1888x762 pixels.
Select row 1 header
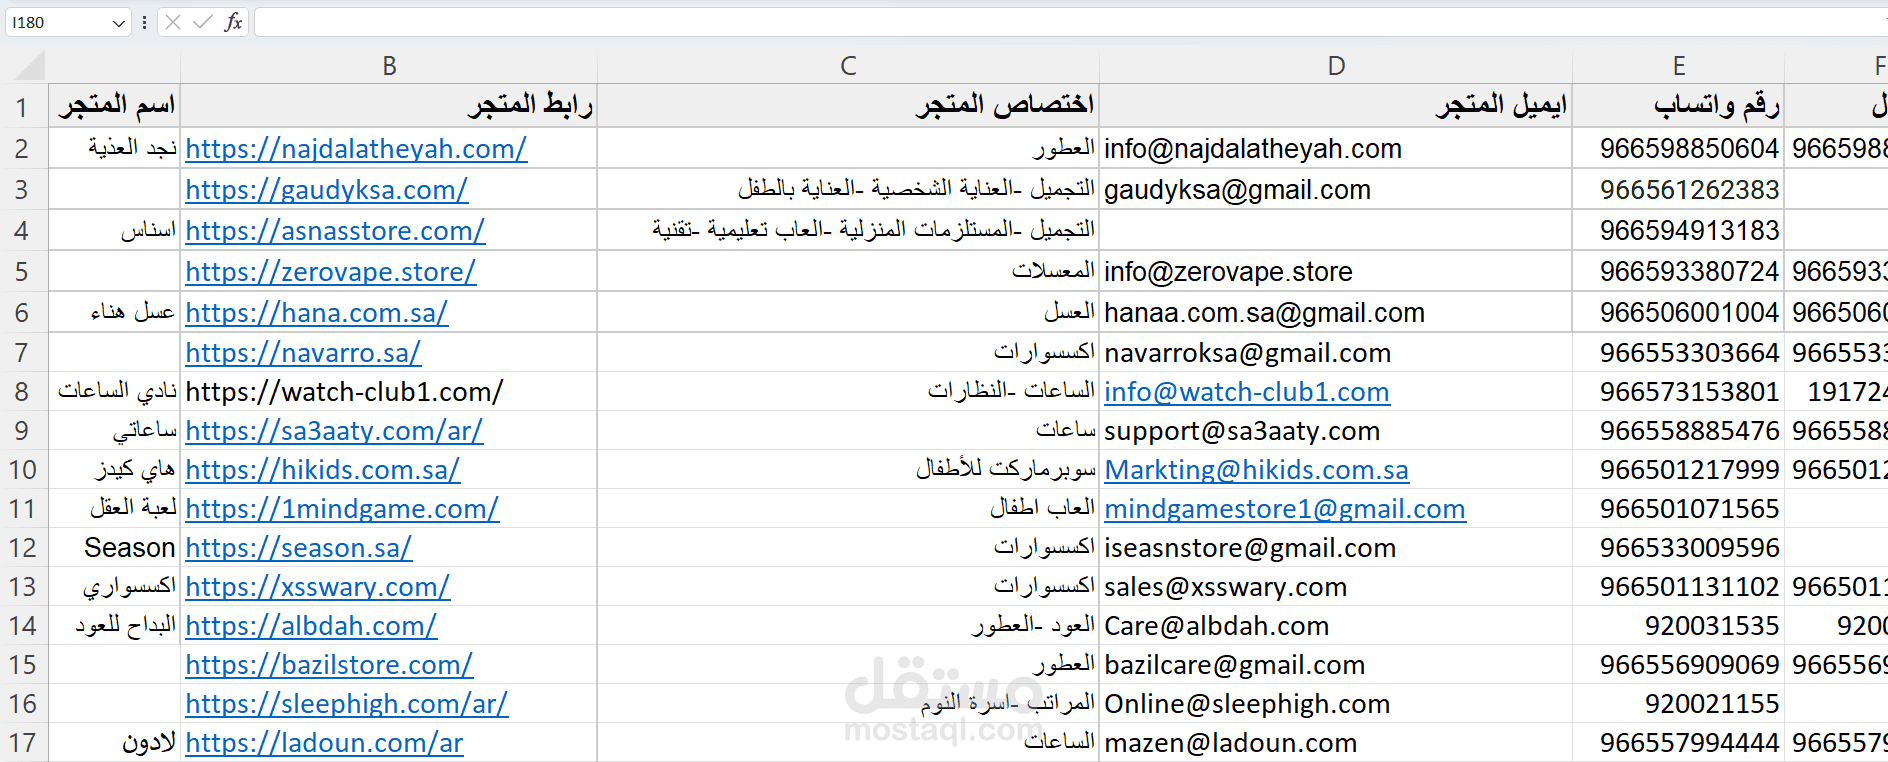23,106
